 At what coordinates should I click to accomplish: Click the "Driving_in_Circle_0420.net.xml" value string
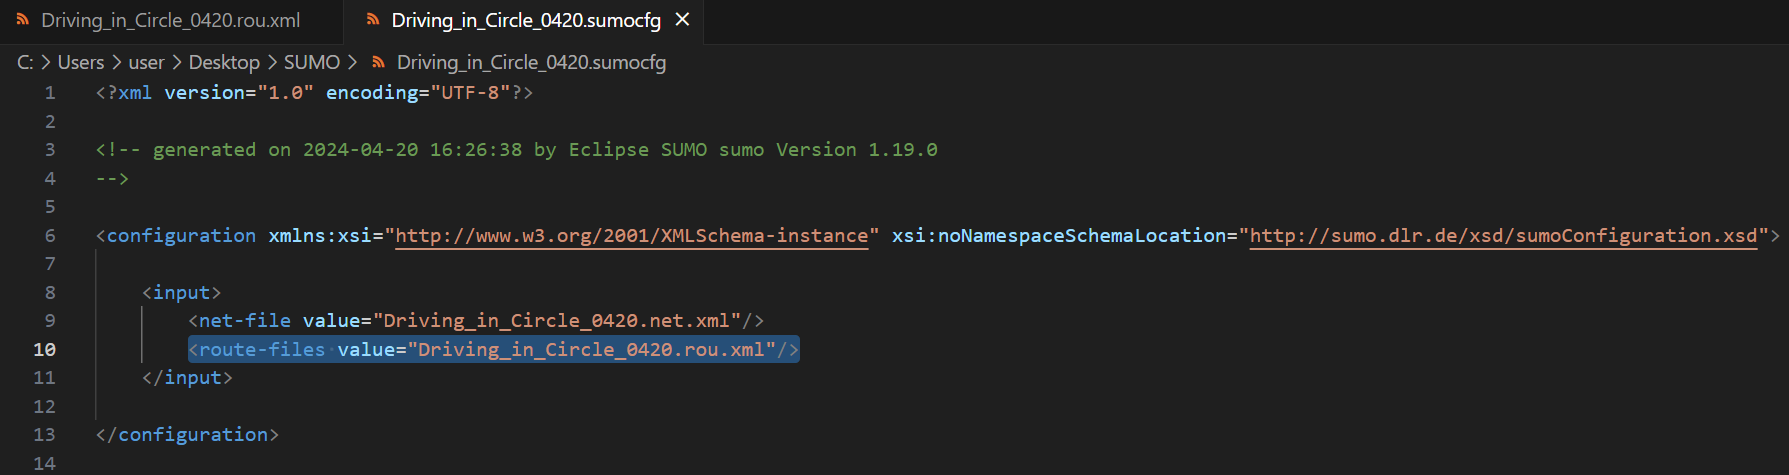click(x=557, y=320)
